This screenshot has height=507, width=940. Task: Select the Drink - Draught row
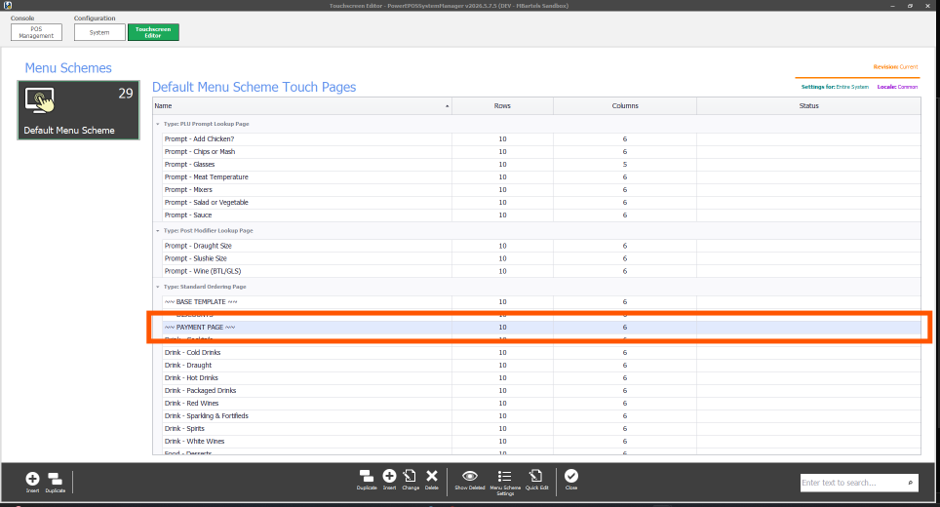coord(537,365)
